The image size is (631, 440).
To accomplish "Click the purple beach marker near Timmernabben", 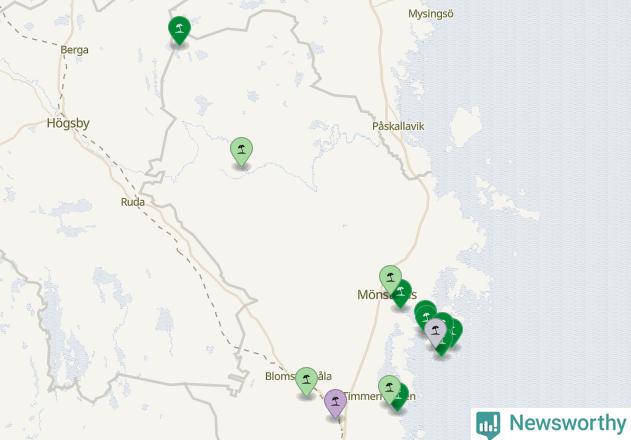I will [335, 403].
